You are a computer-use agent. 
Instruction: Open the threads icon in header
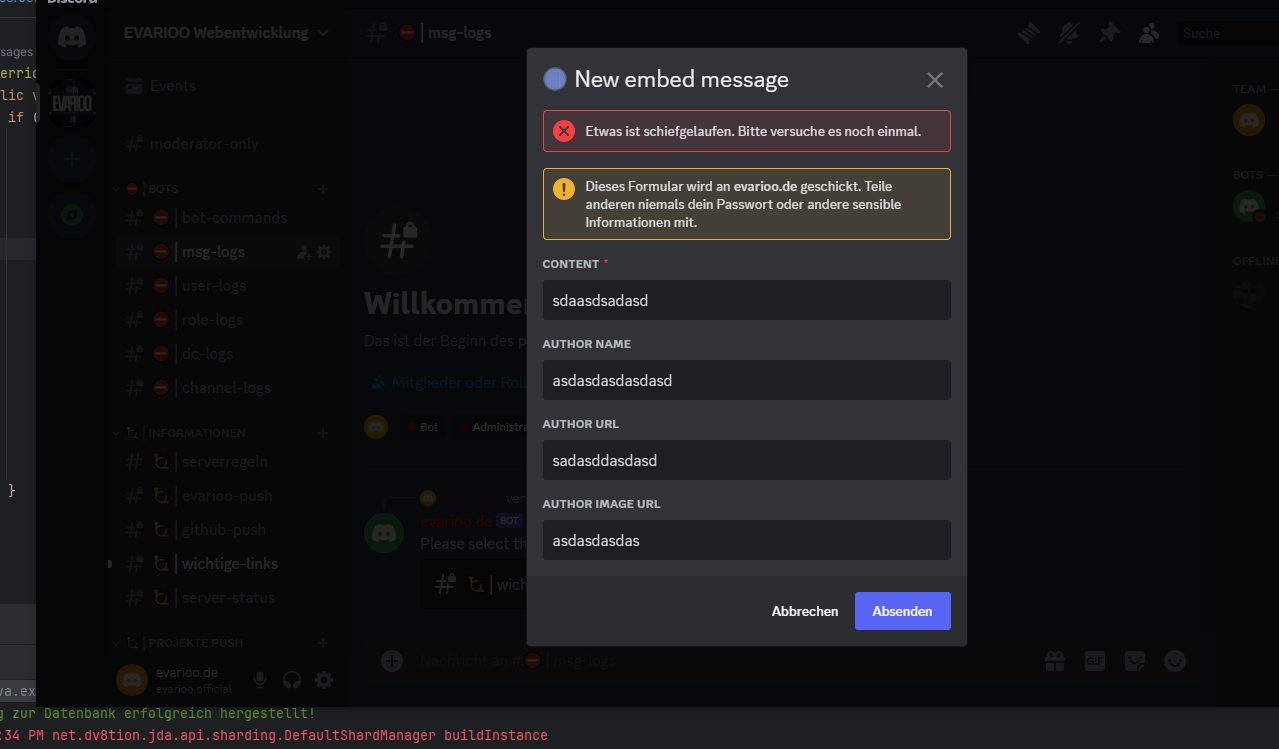pos(1029,33)
